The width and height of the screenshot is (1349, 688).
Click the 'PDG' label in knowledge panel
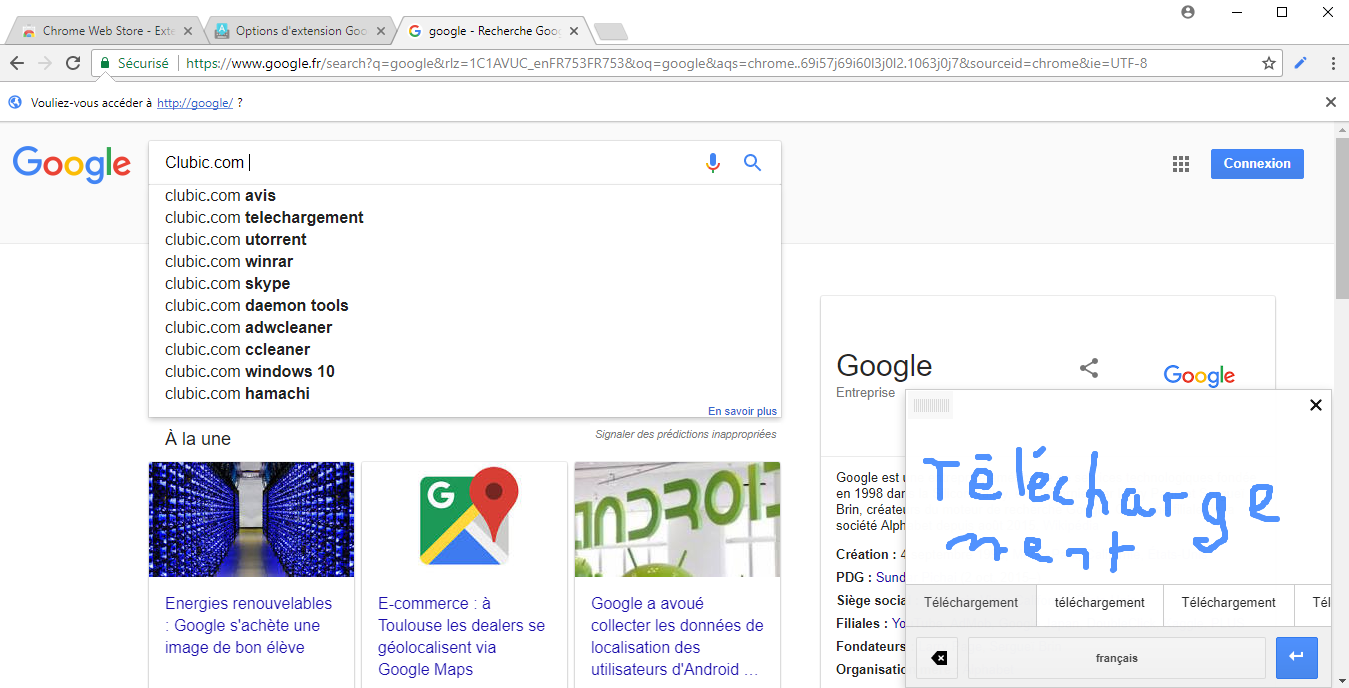[853, 577]
